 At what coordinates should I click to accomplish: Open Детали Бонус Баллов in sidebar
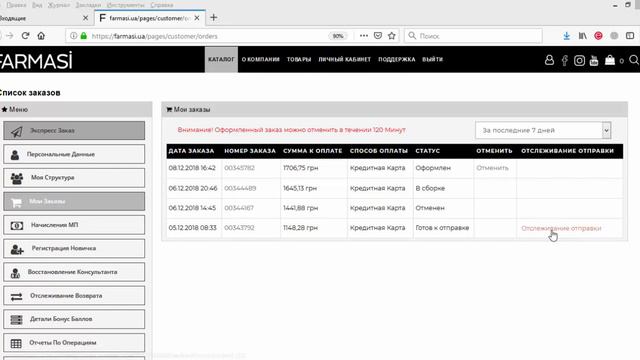point(74,319)
